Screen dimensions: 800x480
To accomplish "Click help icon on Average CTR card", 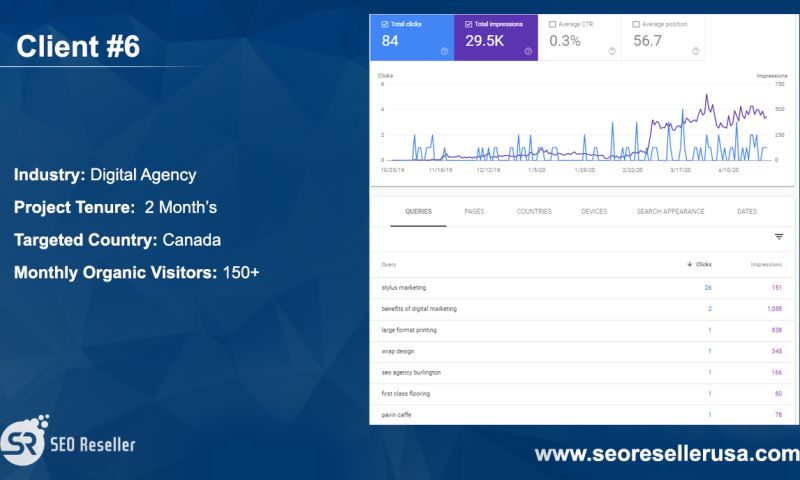I will (x=612, y=51).
